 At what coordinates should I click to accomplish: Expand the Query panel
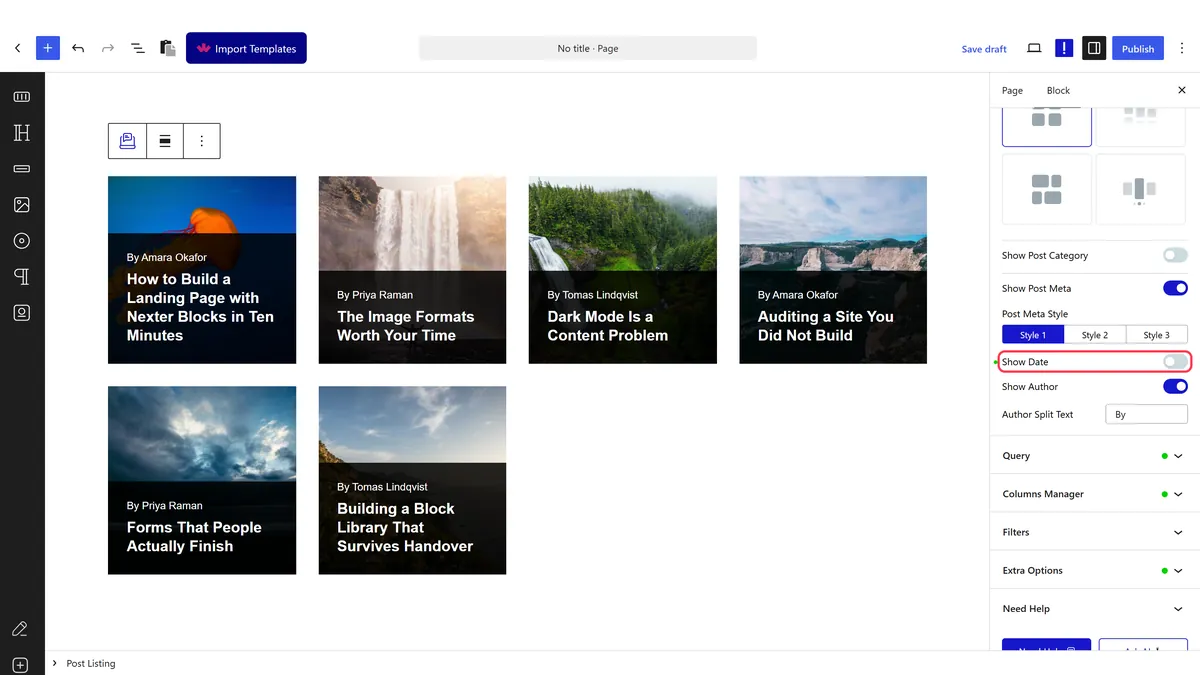click(1094, 455)
